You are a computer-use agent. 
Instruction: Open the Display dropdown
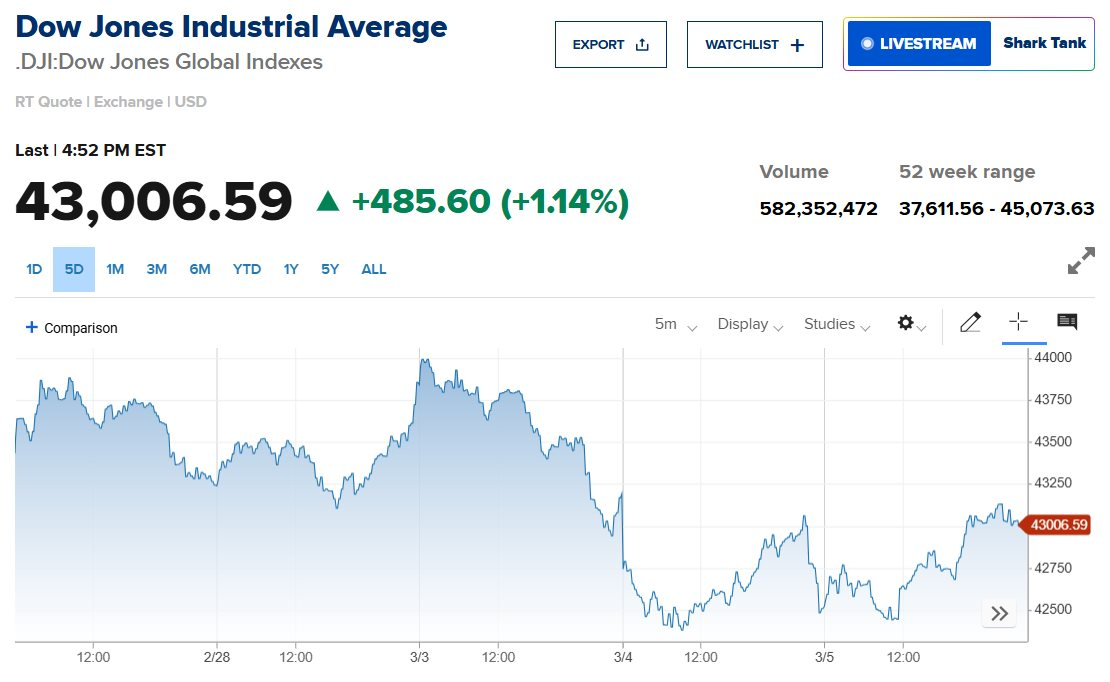pyautogui.click(x=750, y=324)
